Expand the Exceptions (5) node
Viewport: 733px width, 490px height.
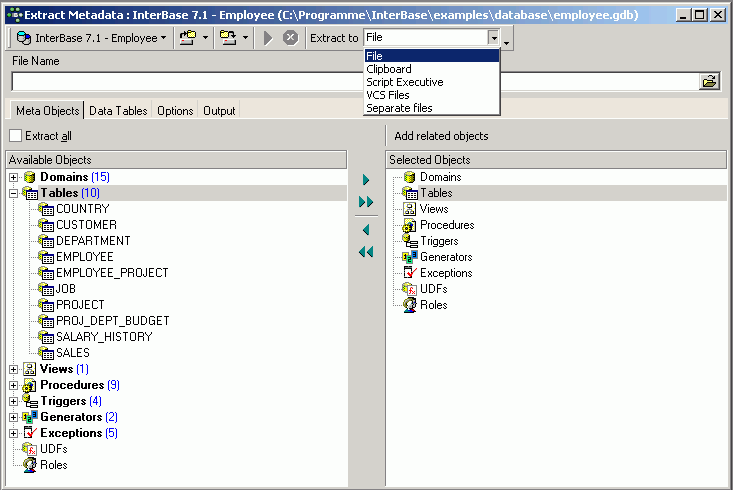pyautogui.click(x=14, y=433)
